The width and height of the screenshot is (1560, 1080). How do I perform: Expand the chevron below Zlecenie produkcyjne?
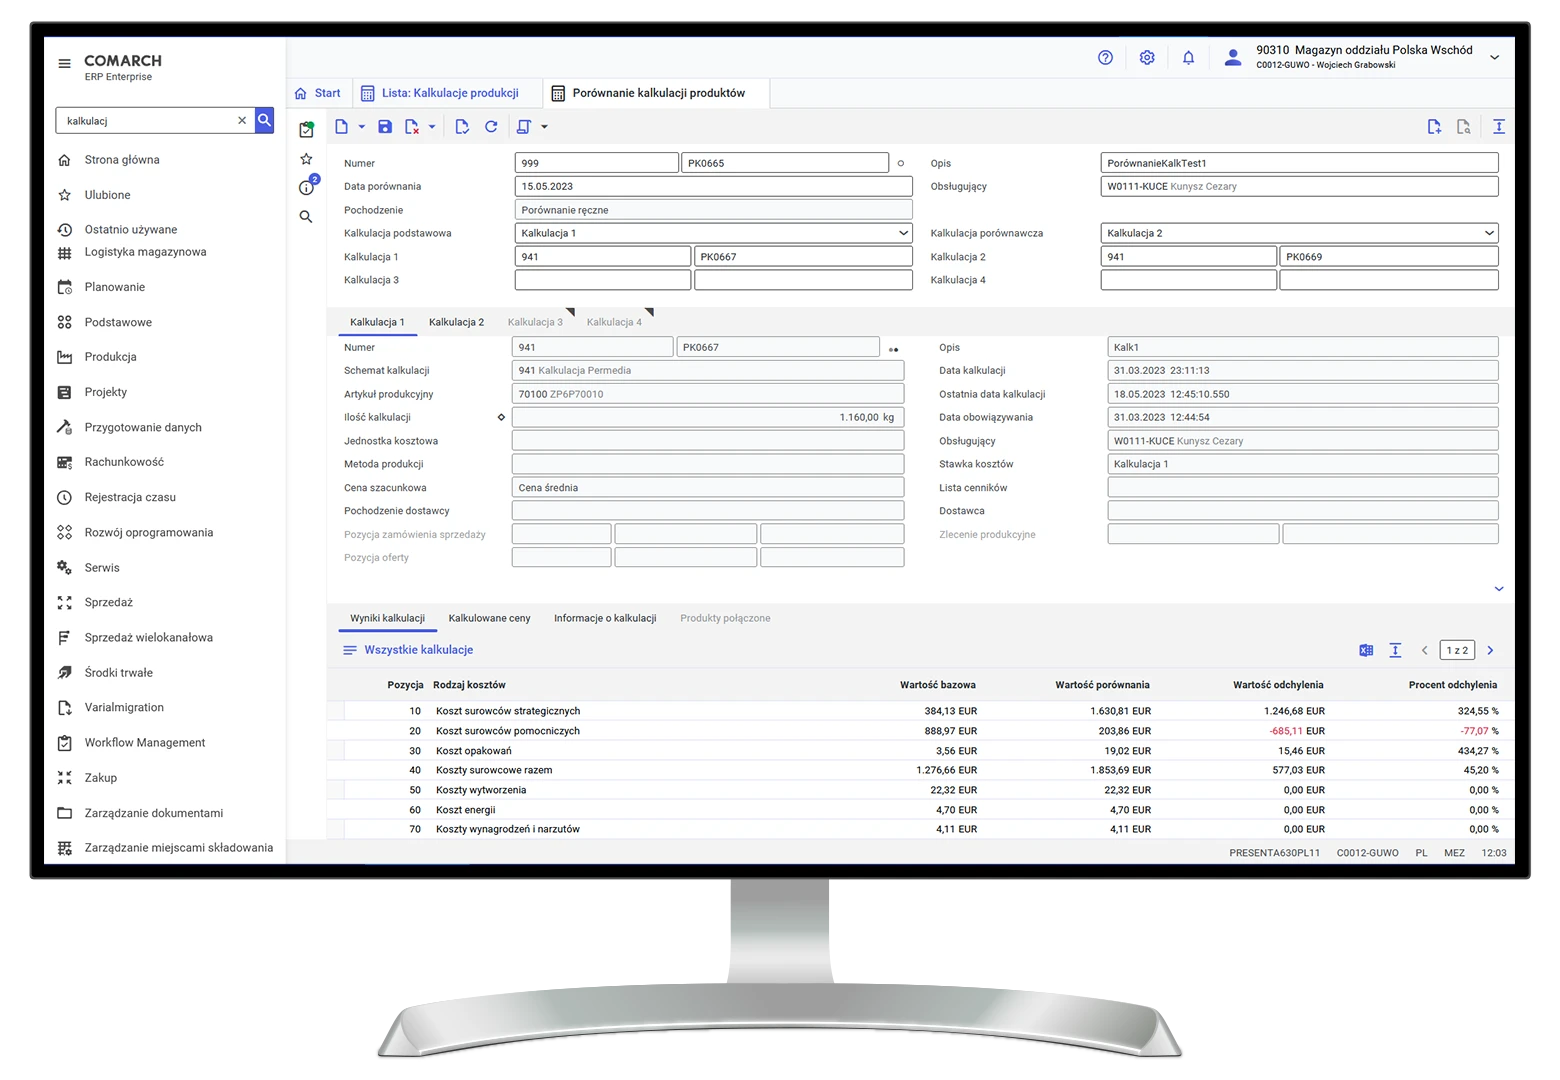point(1499,589)
